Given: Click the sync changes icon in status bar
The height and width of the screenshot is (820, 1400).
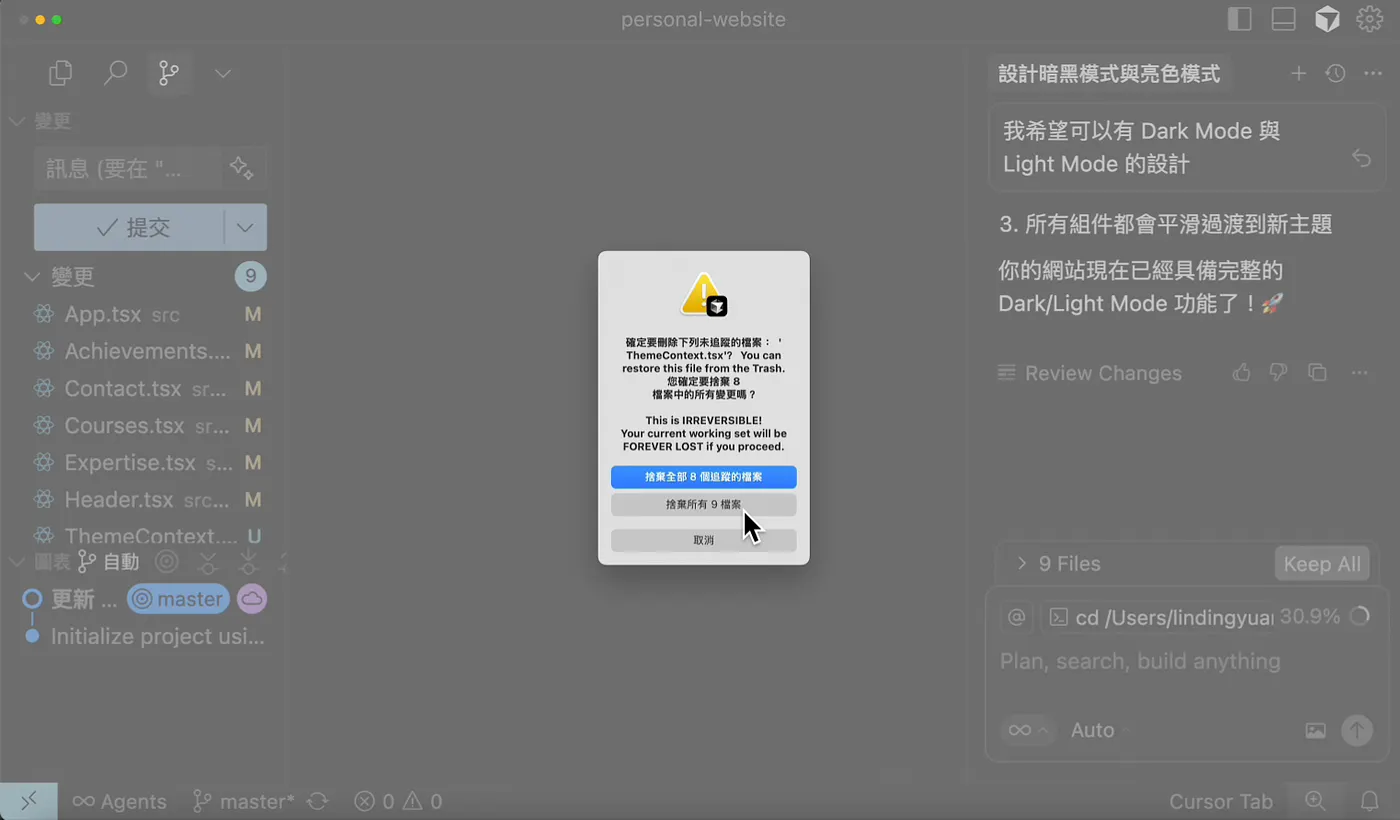Looking at the screenshot, I should [317, 801].
